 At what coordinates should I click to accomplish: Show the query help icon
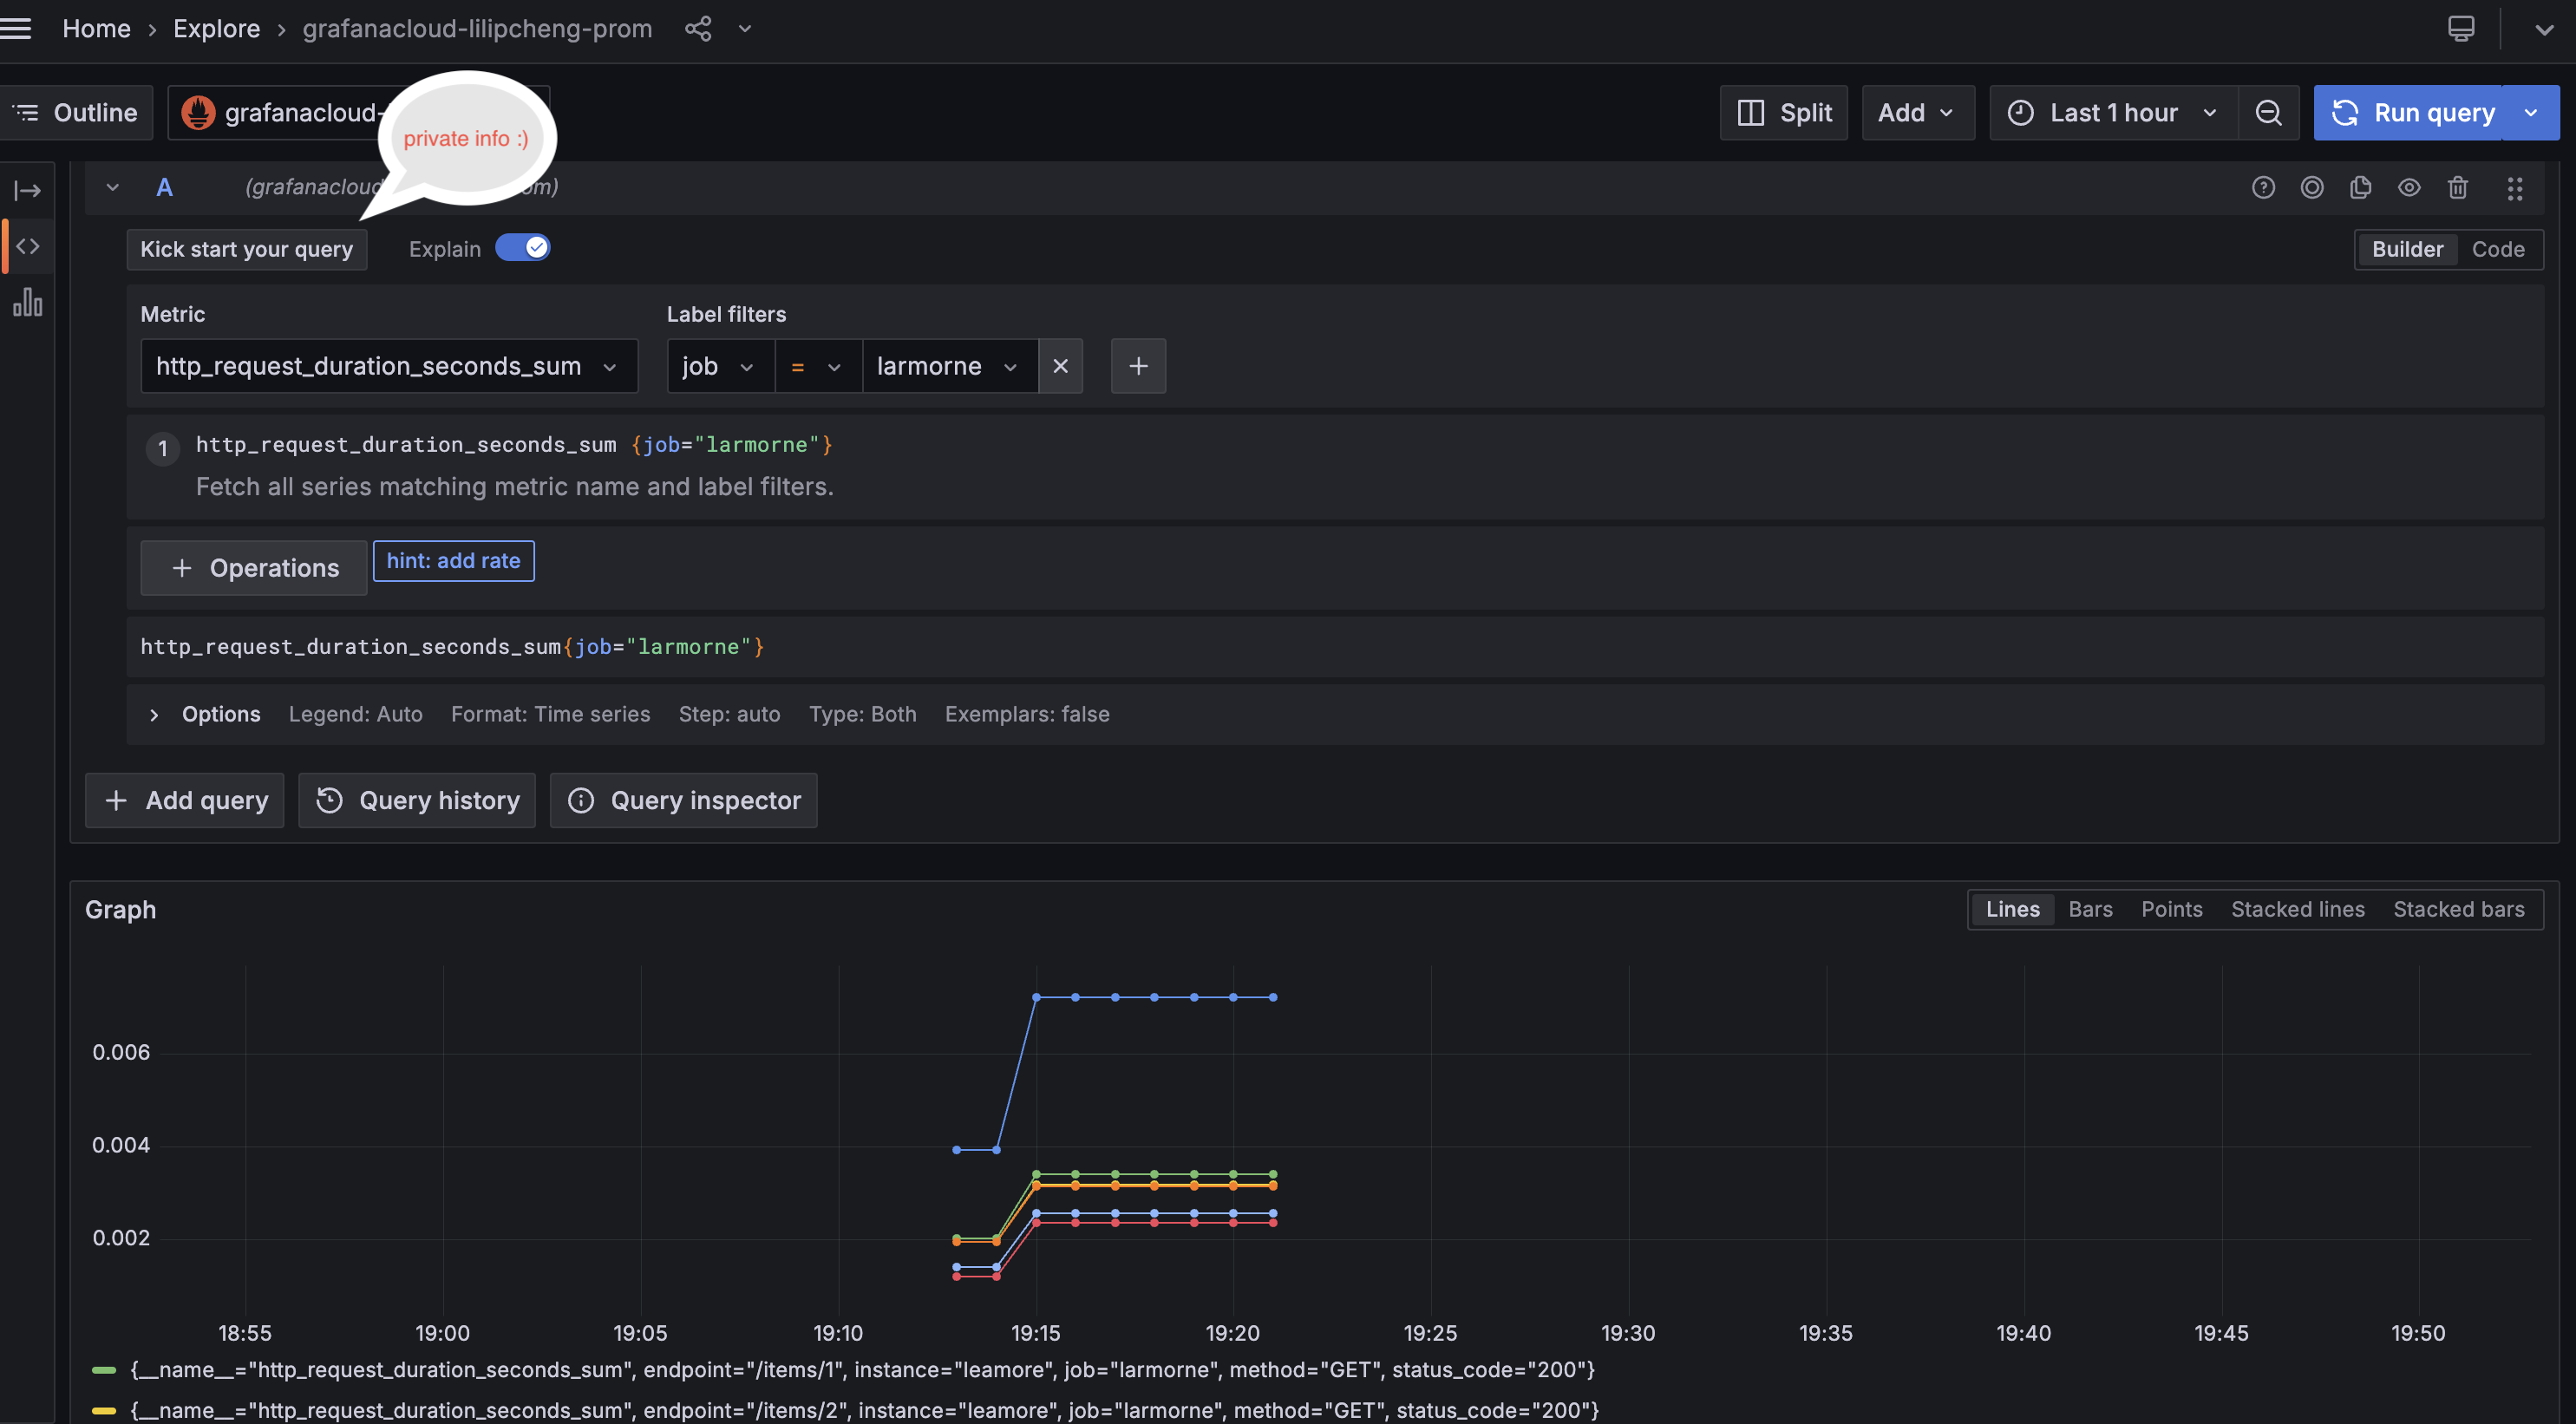2263,187
